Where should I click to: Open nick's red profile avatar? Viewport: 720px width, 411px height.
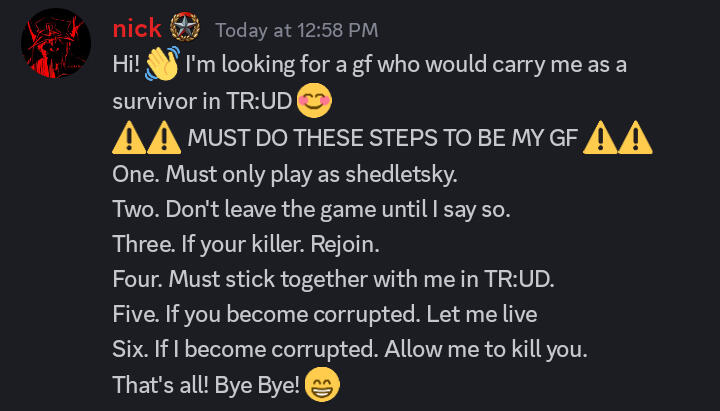click(x=56, y=43)
